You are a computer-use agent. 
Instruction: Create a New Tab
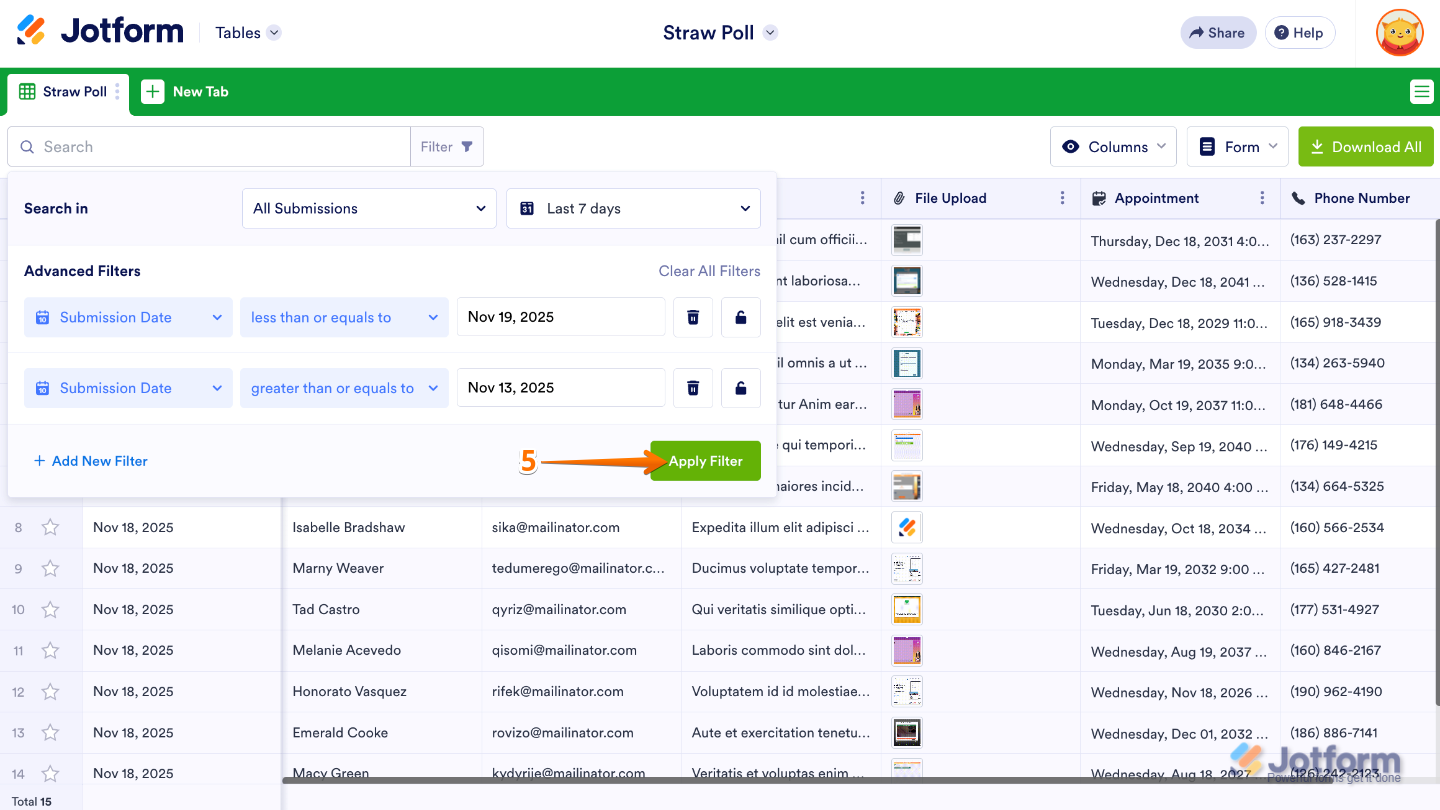pyautogui.click(x=185, y=91)
